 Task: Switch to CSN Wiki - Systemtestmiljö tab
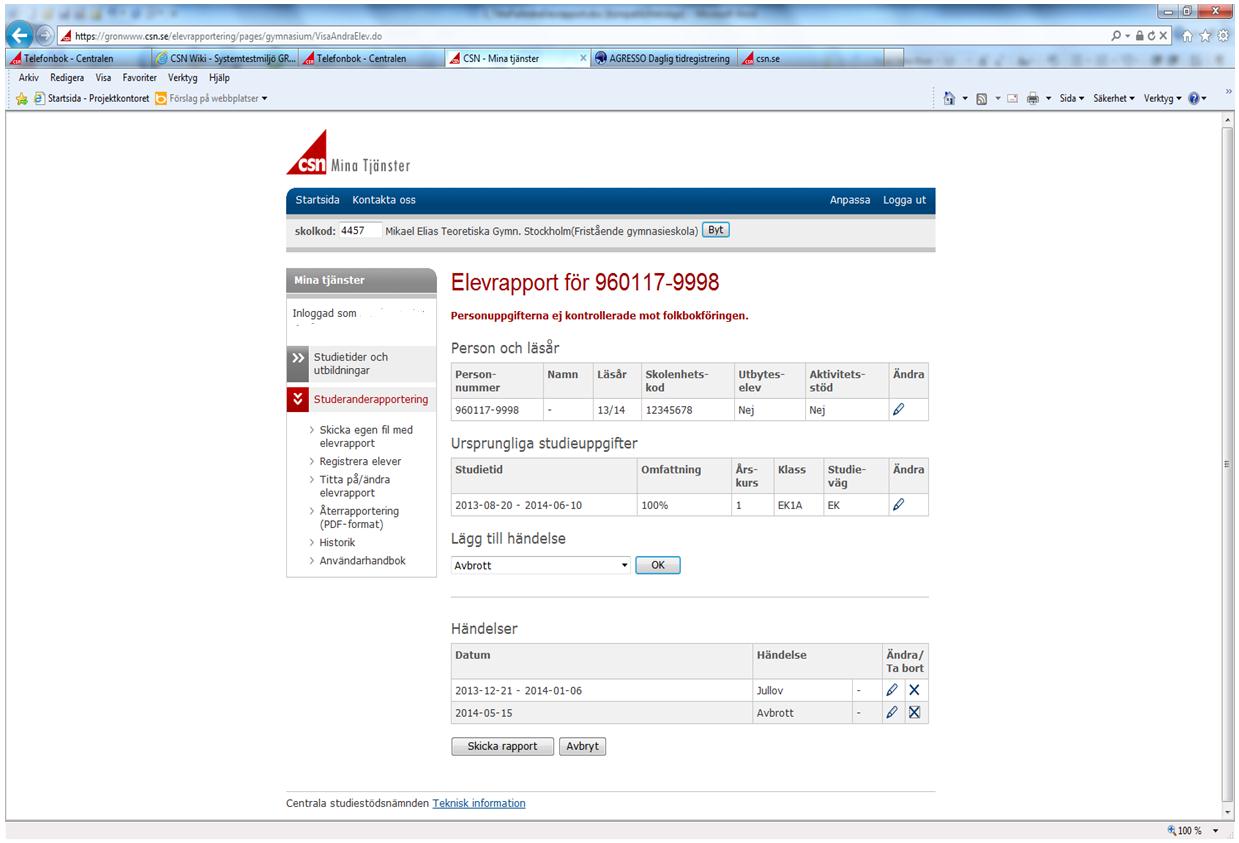pos(225,58)
